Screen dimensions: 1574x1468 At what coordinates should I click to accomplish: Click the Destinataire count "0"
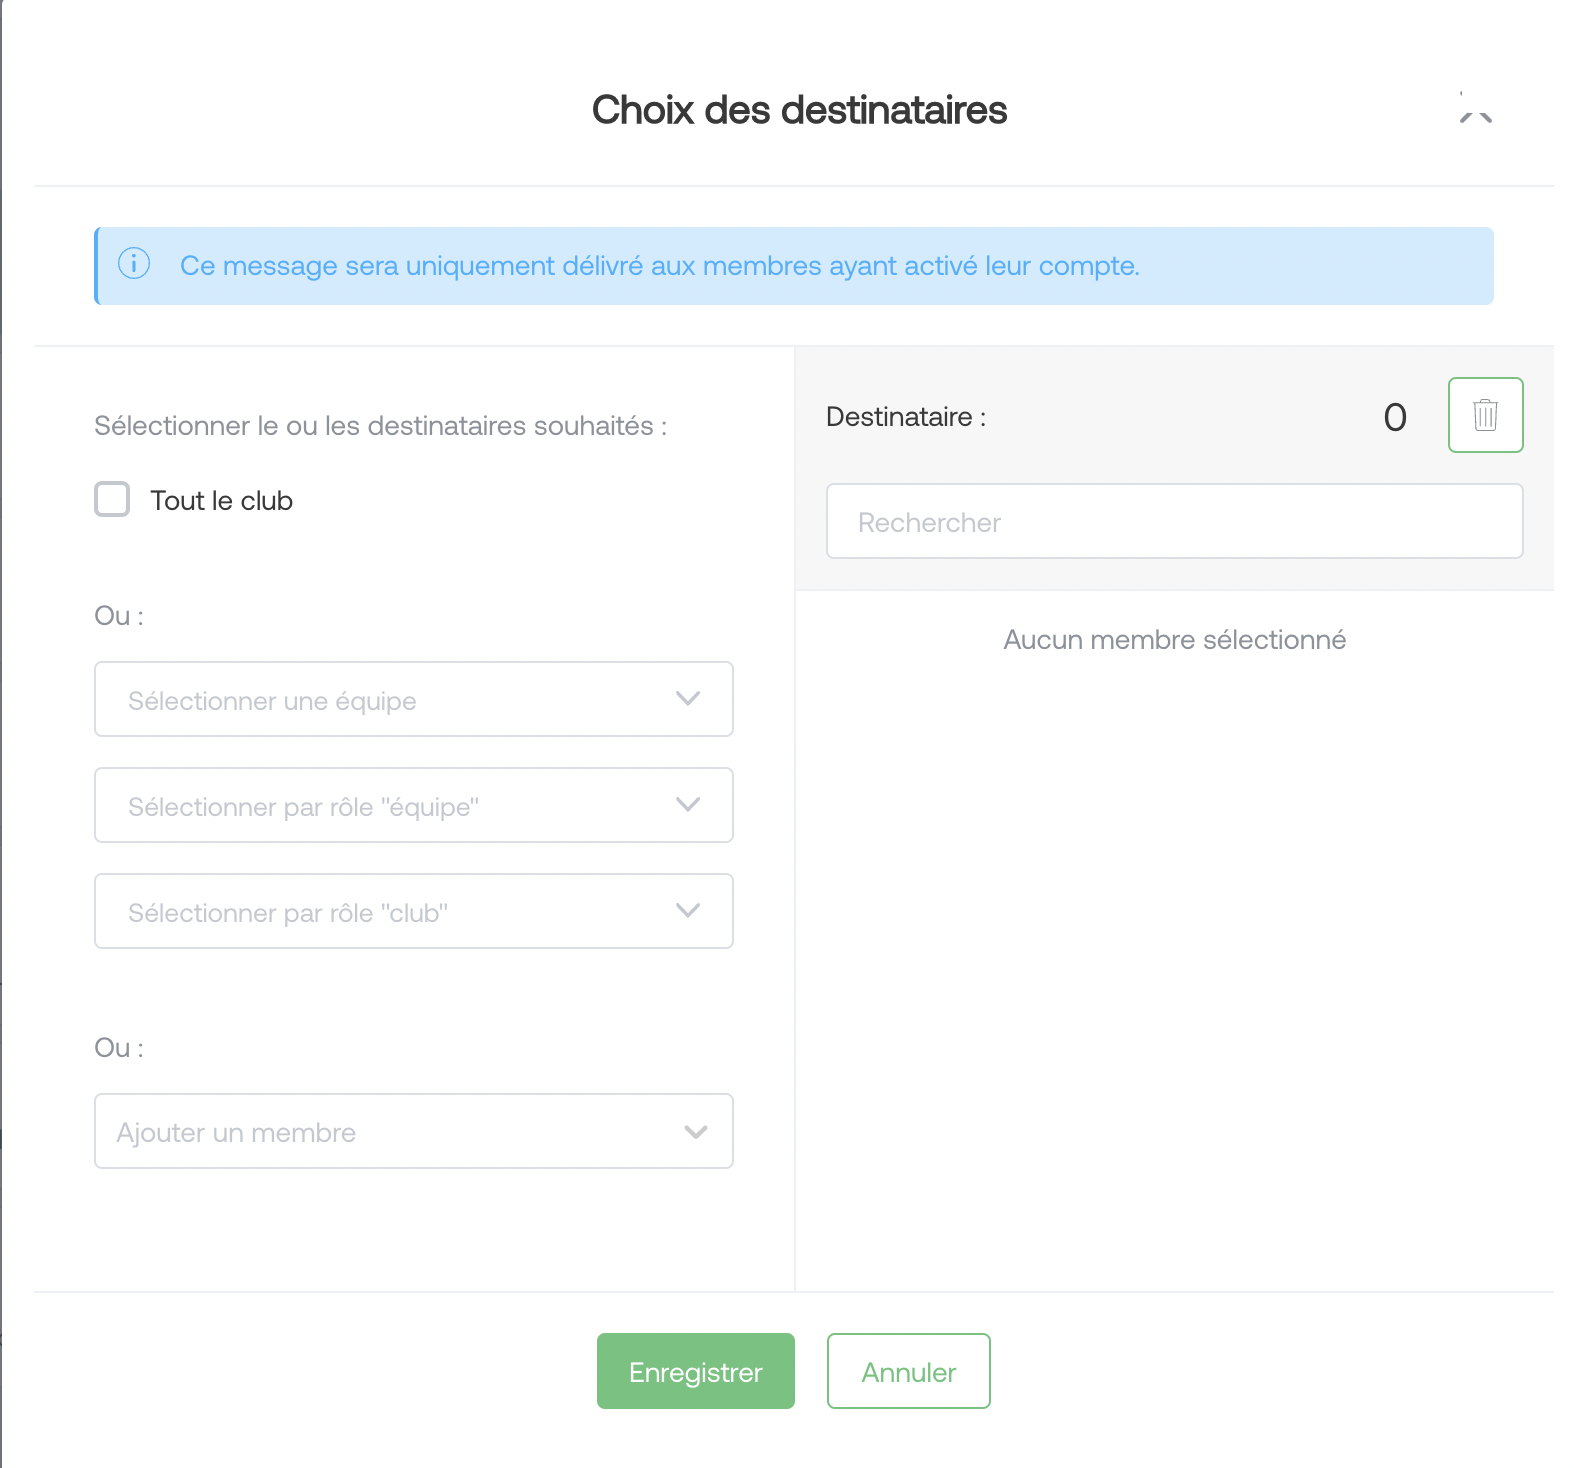1395,417
